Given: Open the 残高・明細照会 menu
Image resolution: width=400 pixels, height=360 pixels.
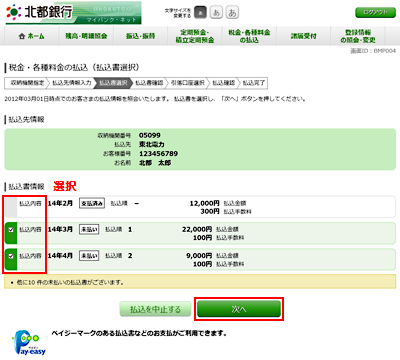Looking at the screenshot, I should (x=86, y=36).
